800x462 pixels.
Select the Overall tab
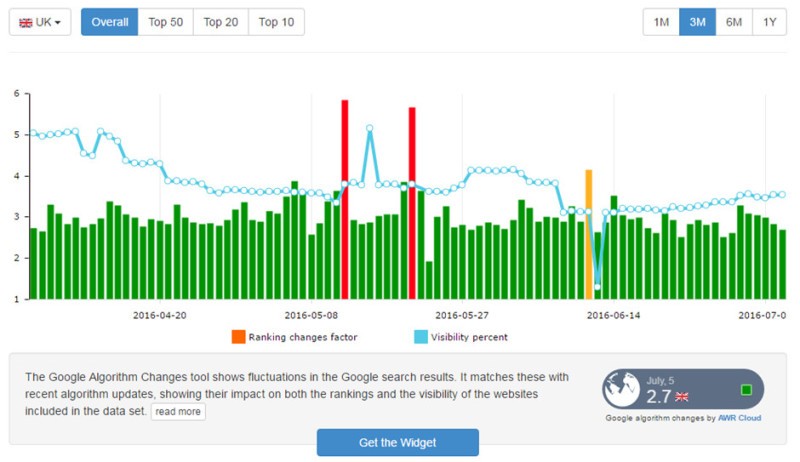[110, 22]
